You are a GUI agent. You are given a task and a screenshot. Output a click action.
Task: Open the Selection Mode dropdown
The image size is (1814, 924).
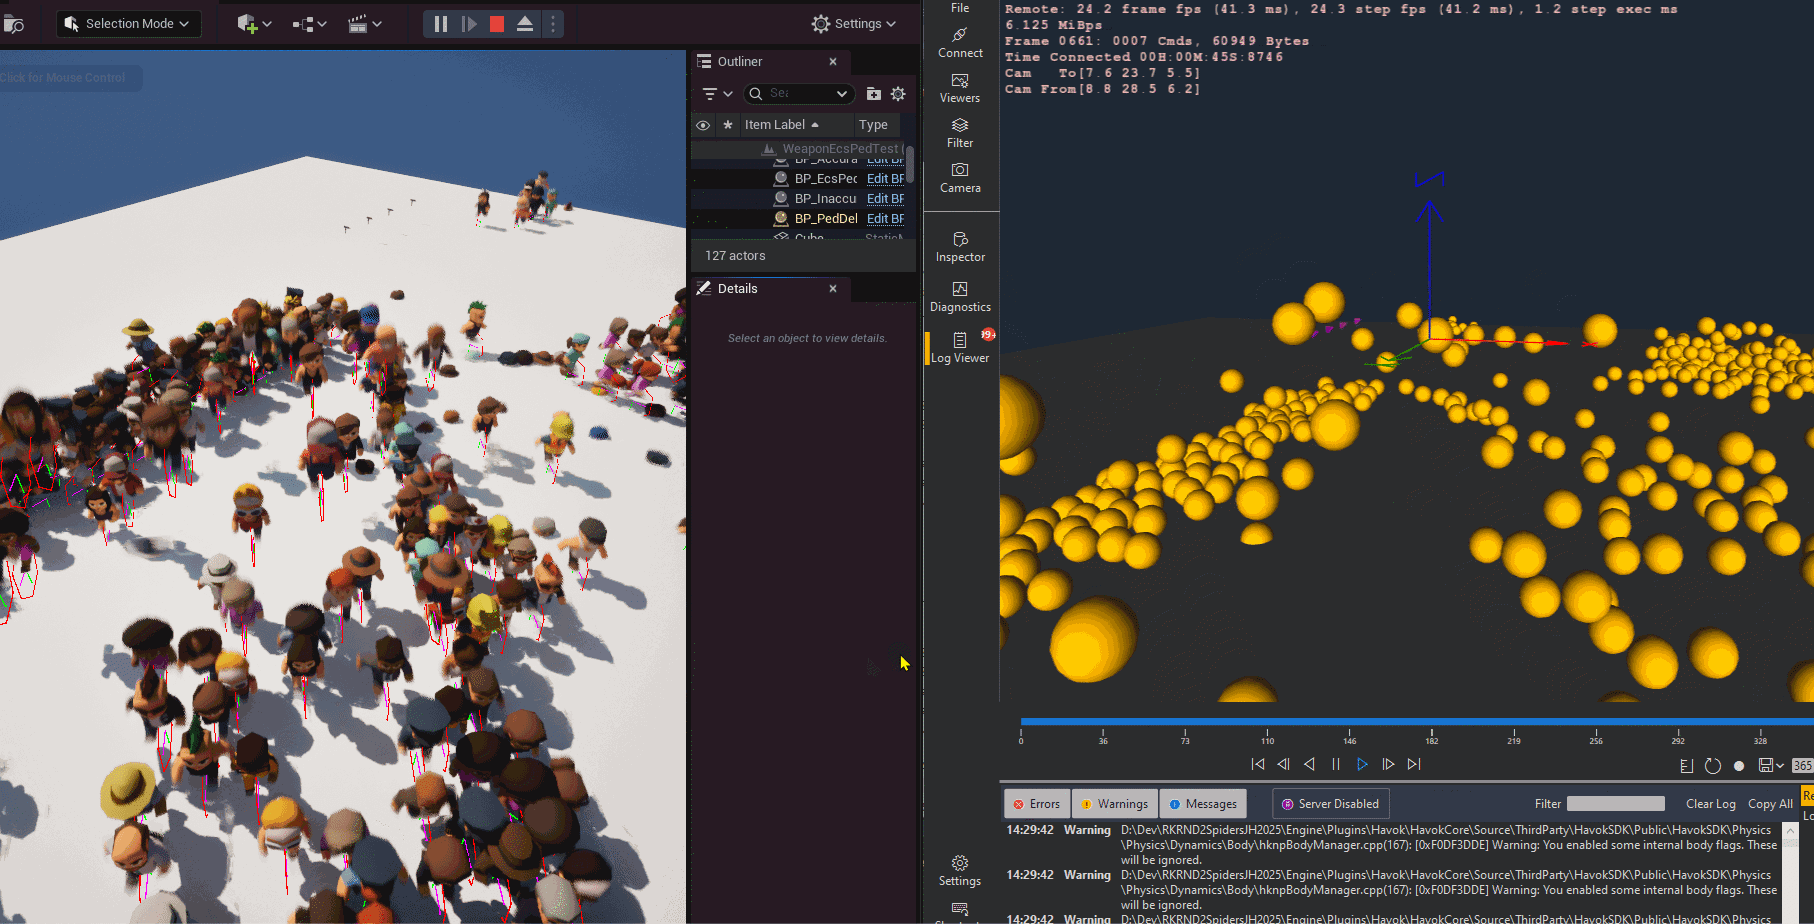pos(128,24)
